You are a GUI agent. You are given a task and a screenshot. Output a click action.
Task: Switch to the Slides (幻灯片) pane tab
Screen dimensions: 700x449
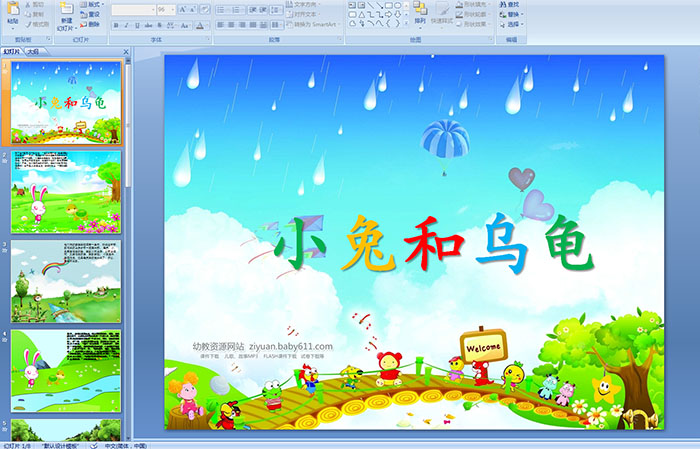pyautogui.click(x=12, y=50)
